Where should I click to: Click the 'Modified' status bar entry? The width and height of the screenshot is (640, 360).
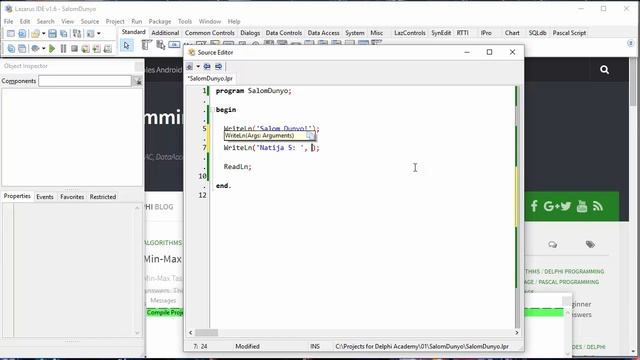tap(247, 346)
